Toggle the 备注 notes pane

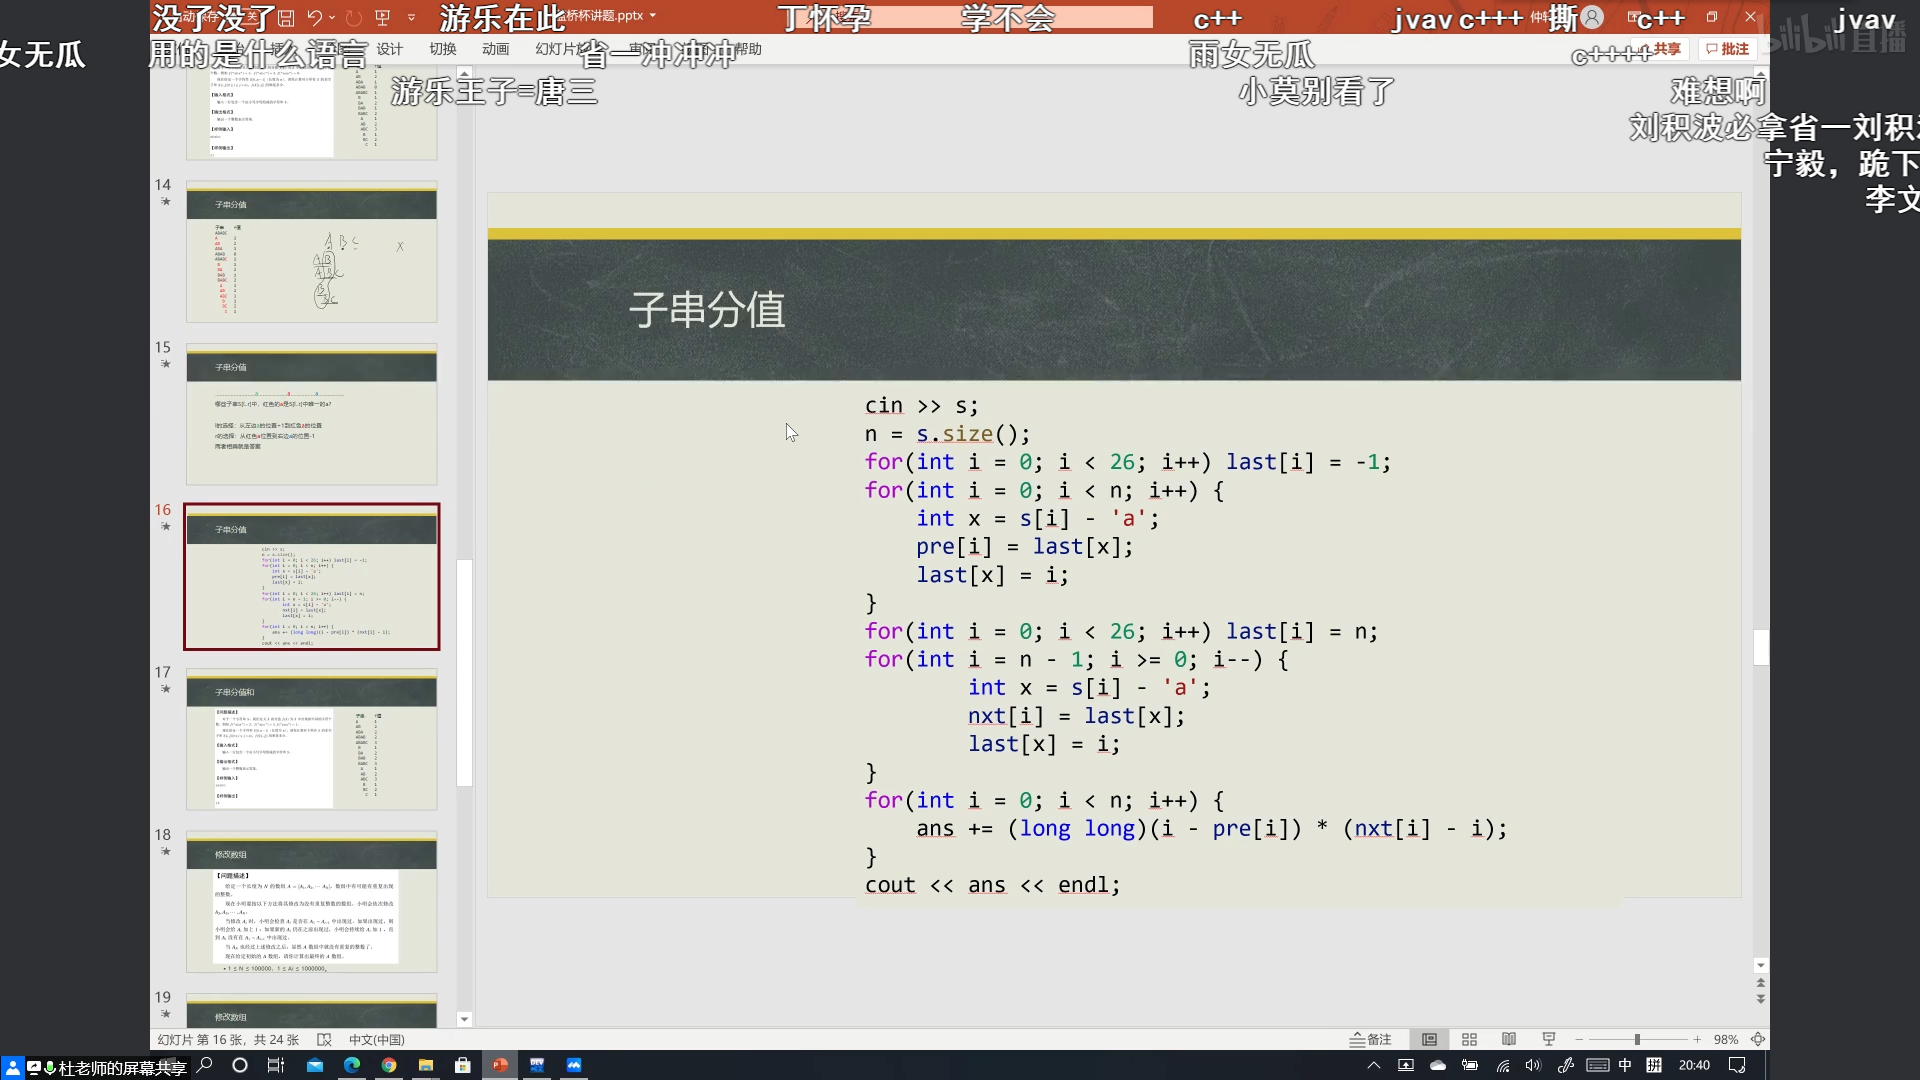click(x=1371, y=1040)
